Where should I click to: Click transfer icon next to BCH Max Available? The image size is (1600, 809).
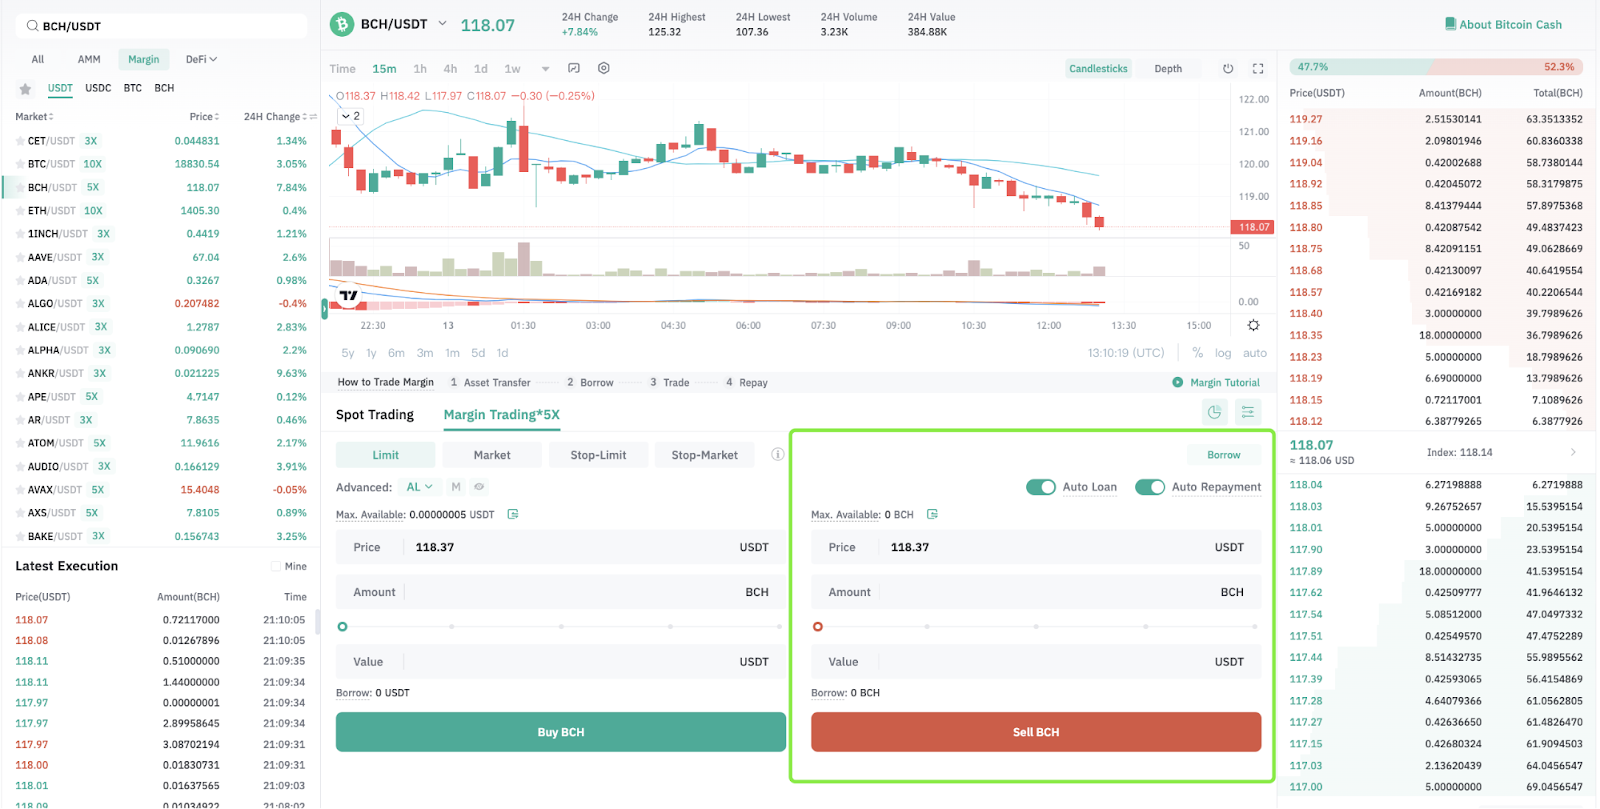(x=932, y=514)
